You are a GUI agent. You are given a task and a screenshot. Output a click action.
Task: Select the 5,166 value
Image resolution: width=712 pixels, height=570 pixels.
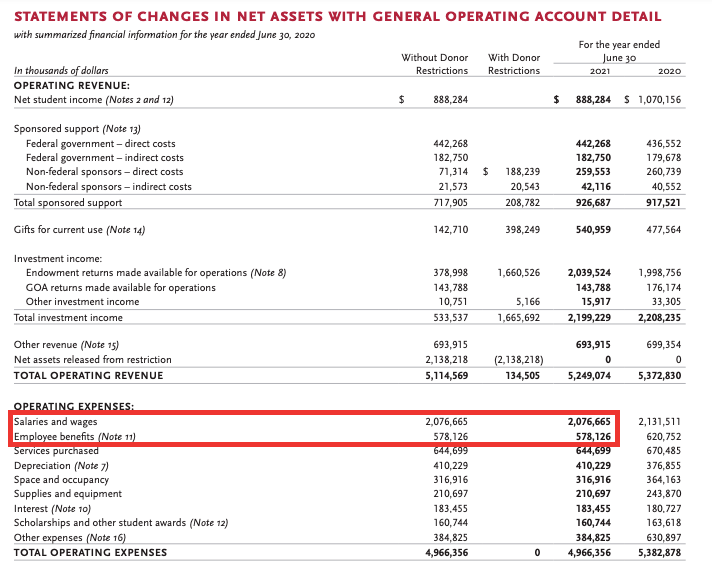click(528, 302)
